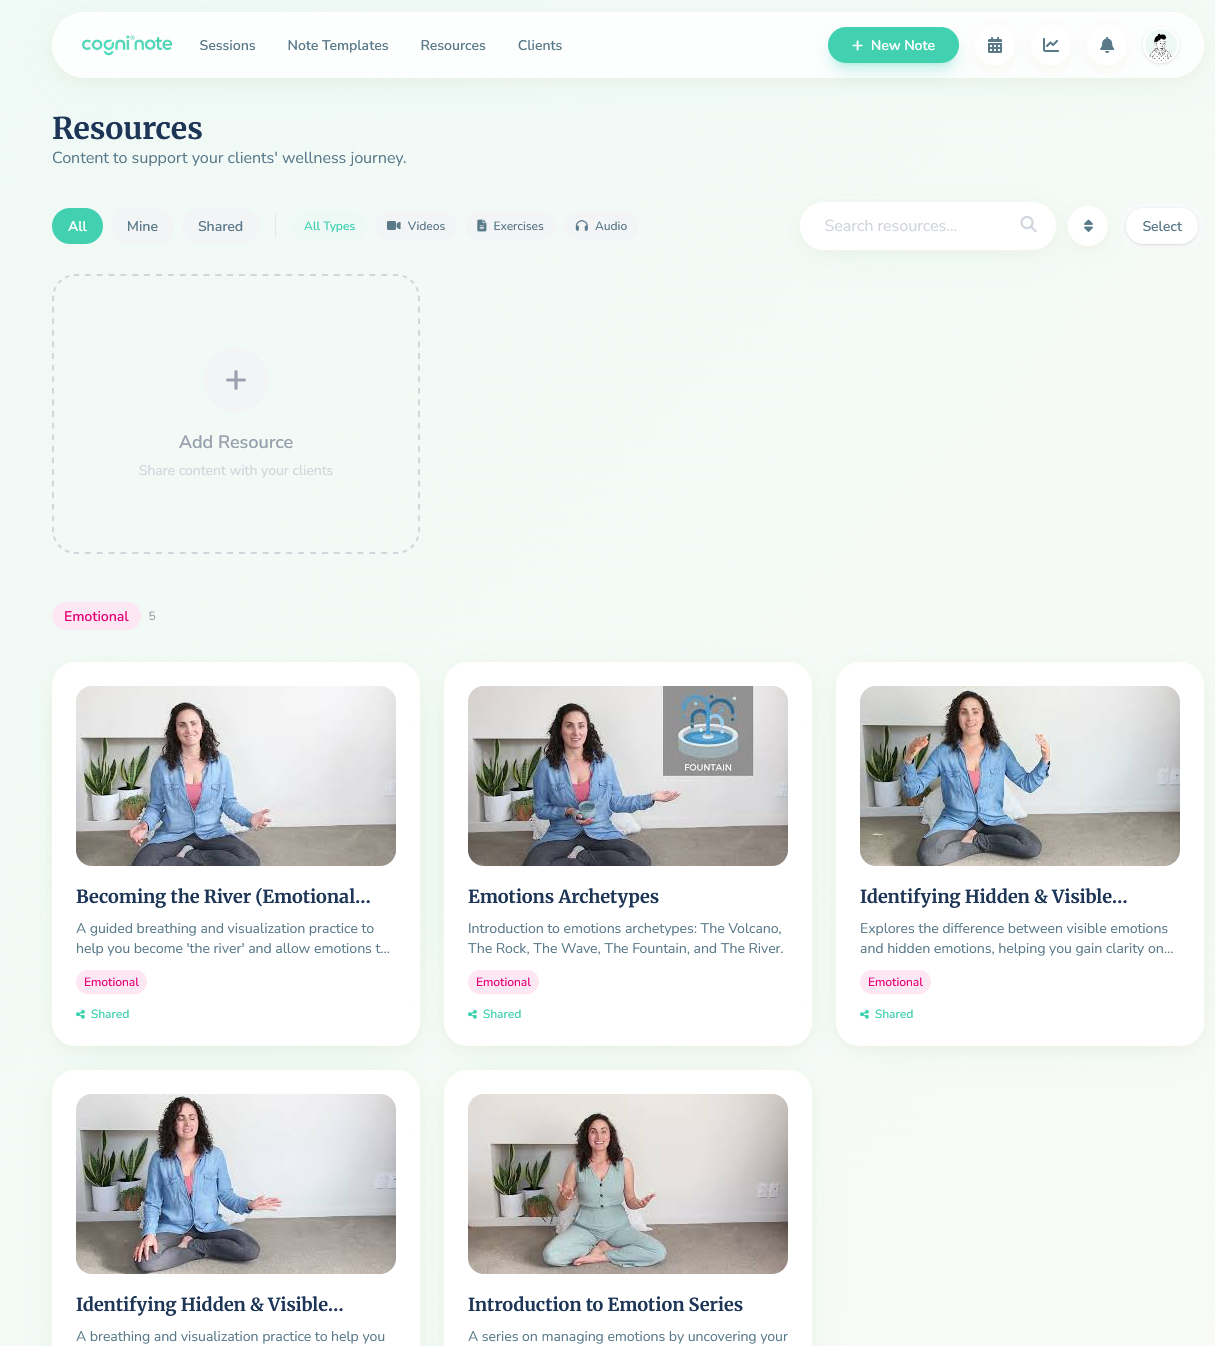
Task: Click the Emotional category tag heading
Action: 96,616
